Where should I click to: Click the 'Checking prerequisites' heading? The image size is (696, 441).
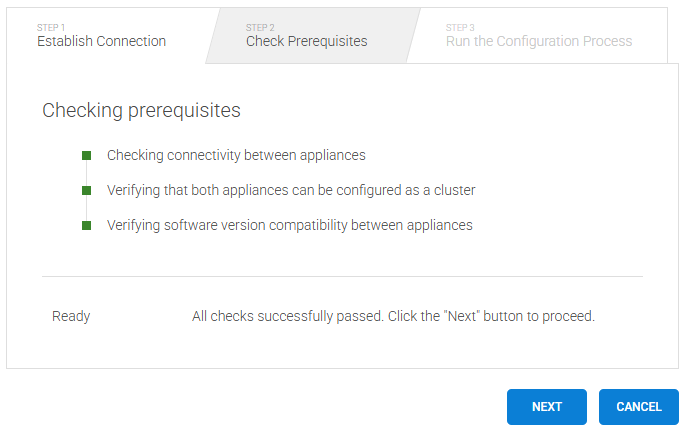click(x=141, y=110)
